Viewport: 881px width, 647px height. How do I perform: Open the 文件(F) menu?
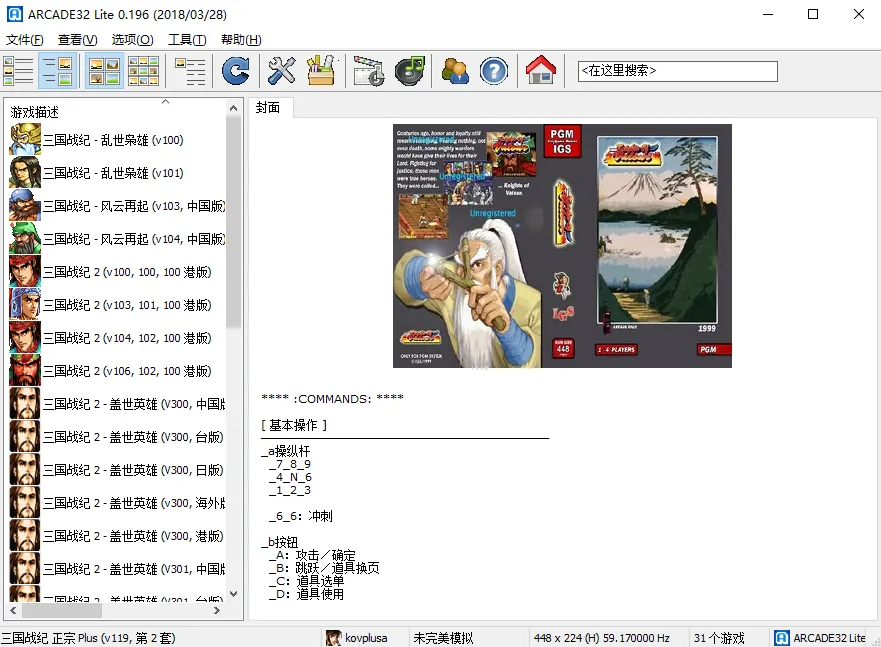[x=25, y=40]
